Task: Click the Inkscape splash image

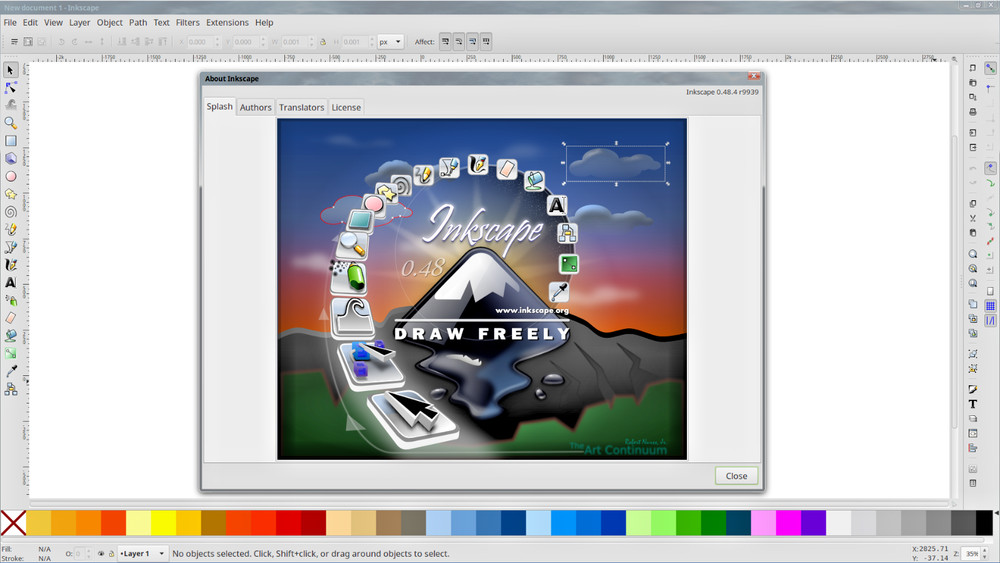Action: tap(482, 289)
